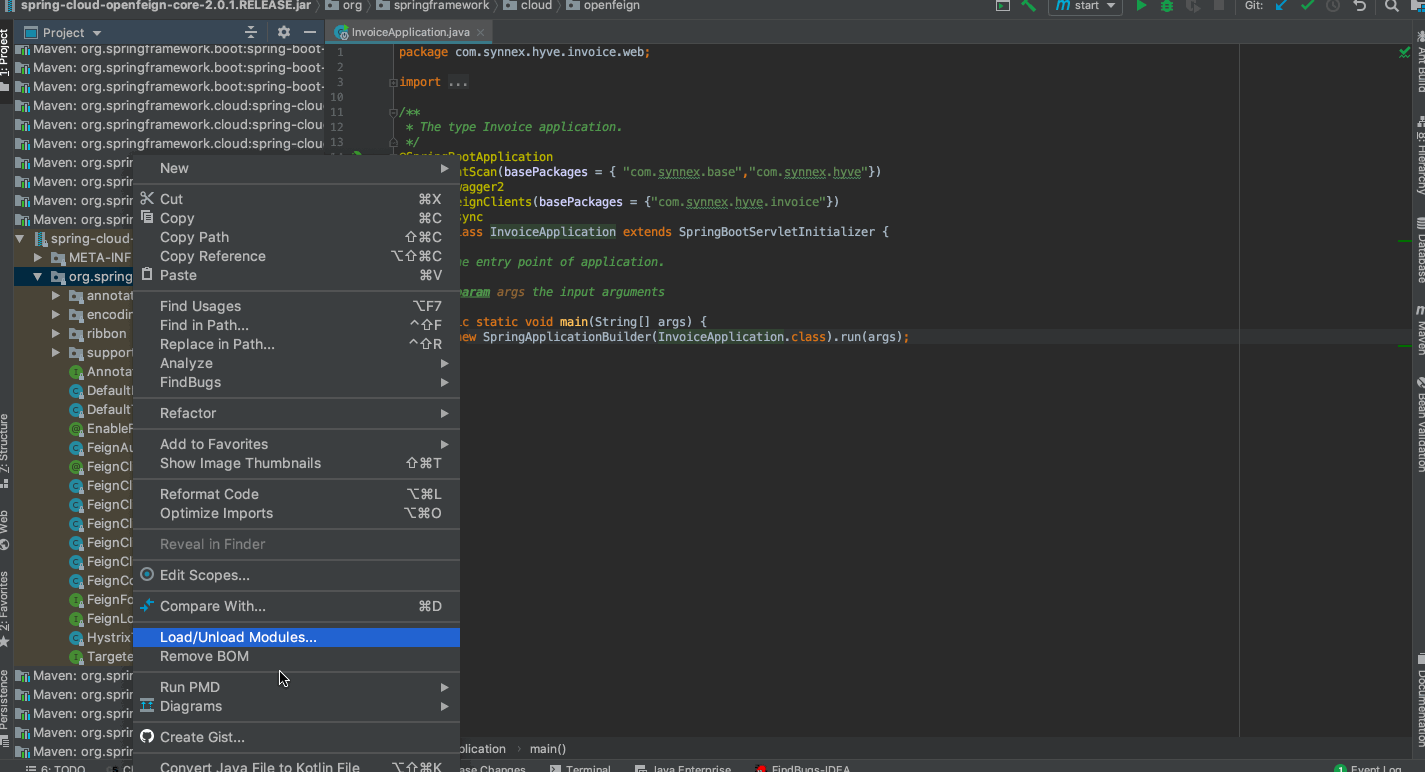Click the Compare With arrows icon

click(147, 606)
